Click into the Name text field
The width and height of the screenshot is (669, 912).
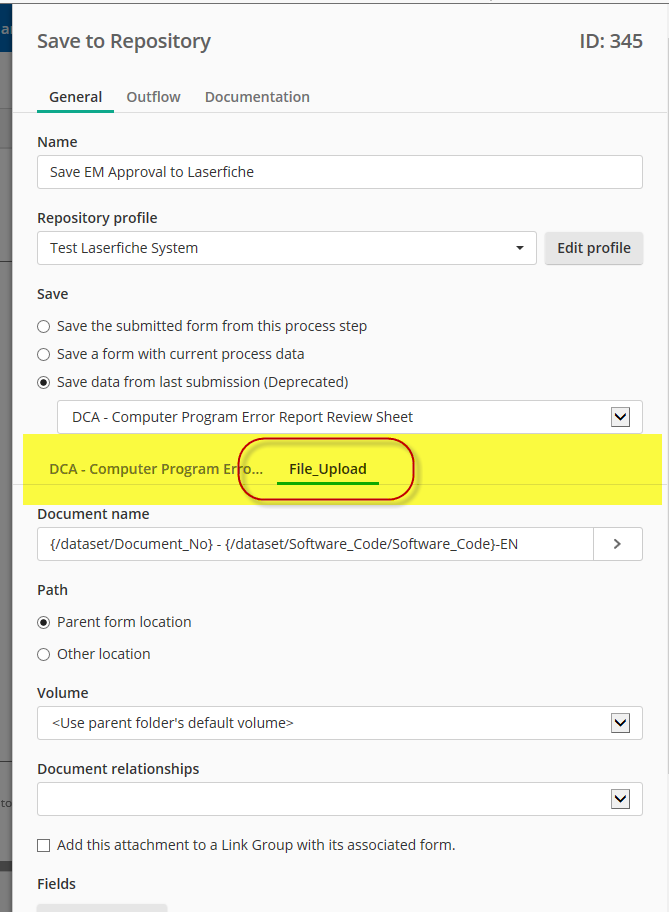pyautogui.click(x=340, y=172)
